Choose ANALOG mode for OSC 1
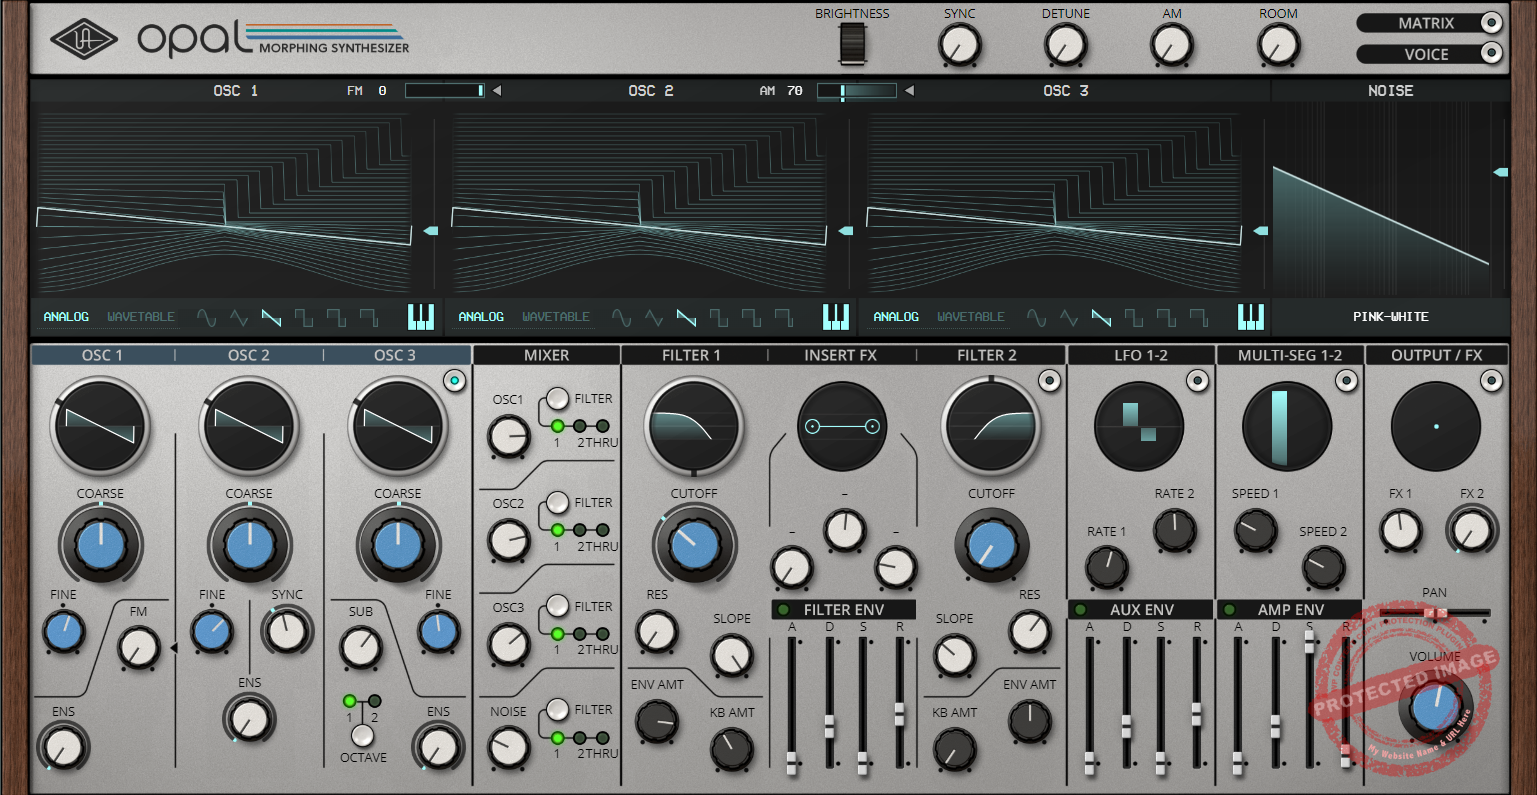The width and height of the screenshot is (1537, 795). coord(66,317)
